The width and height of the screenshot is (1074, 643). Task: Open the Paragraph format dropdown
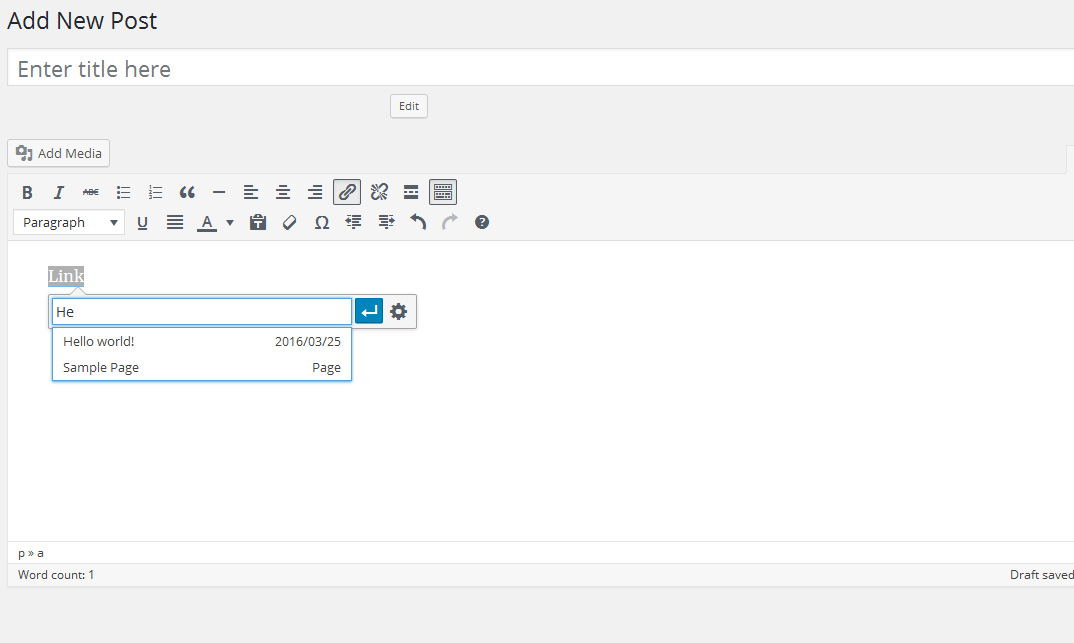[x=69, y=223]
